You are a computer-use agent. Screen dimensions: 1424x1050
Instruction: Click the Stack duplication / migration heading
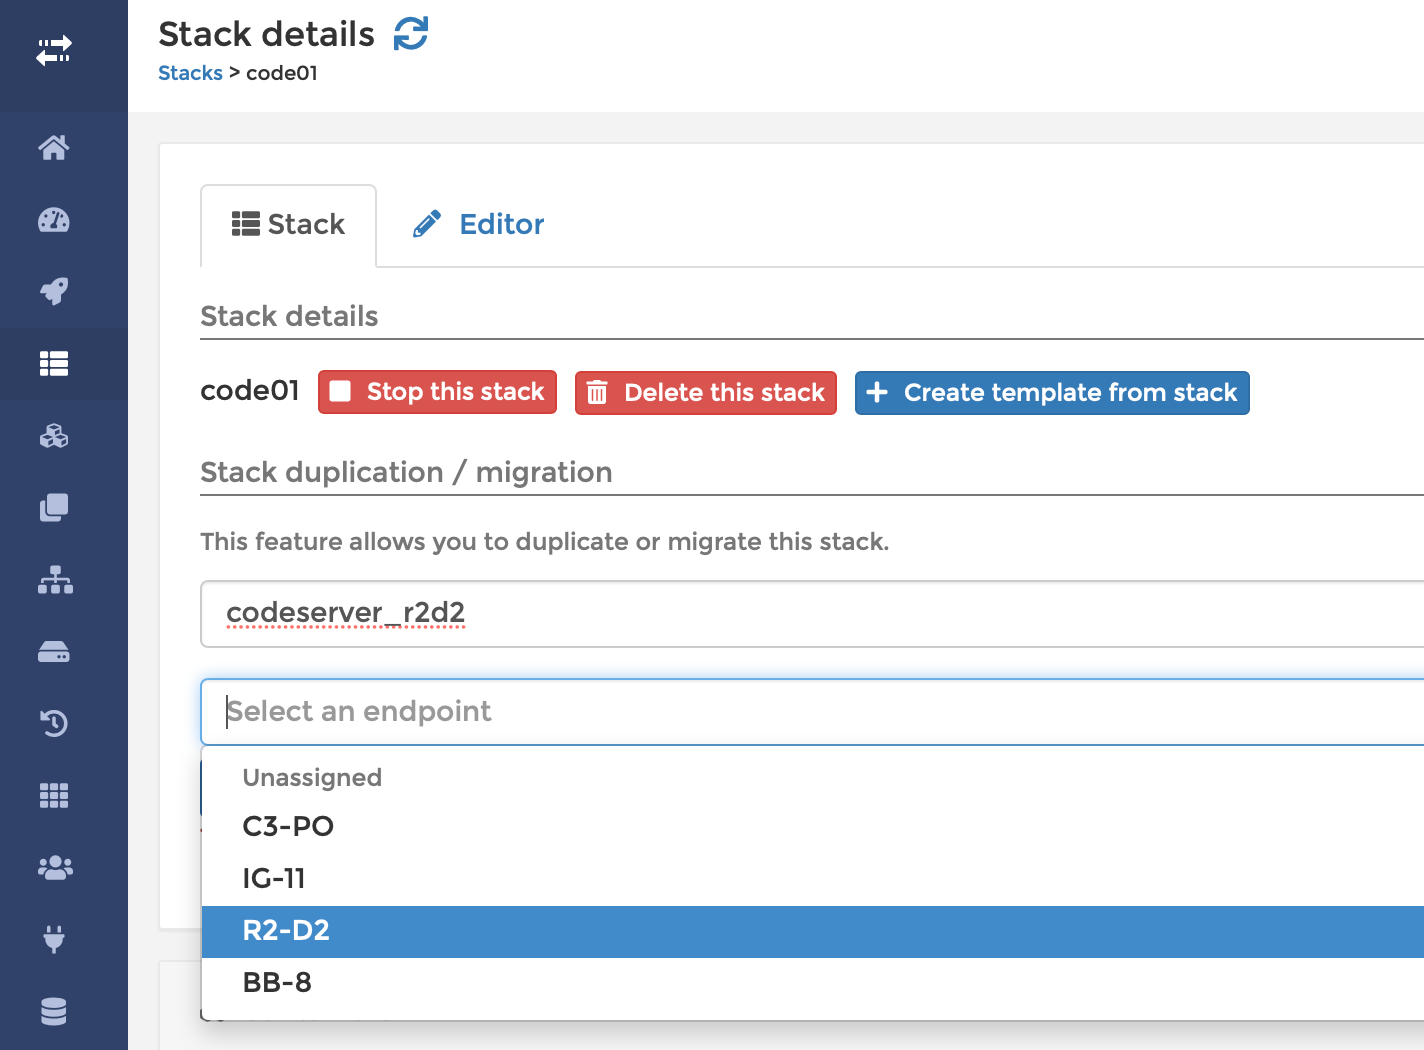click(406, 472)
